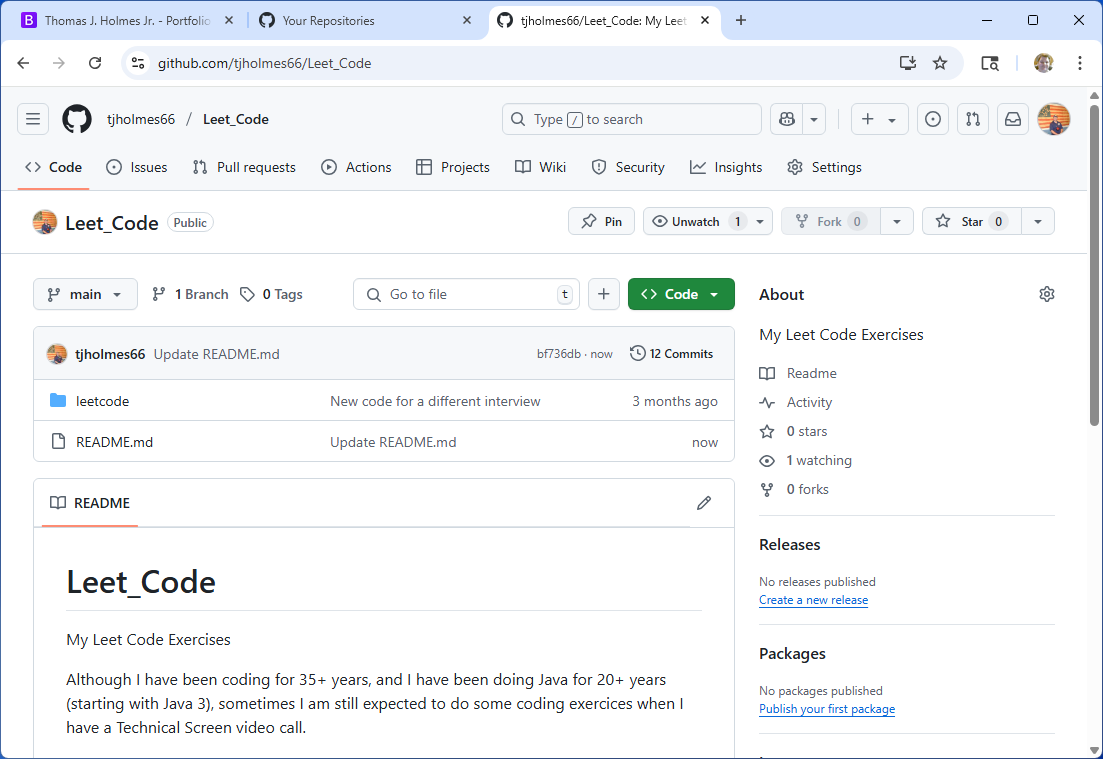Open the Wiki tab

coord(540,167)
